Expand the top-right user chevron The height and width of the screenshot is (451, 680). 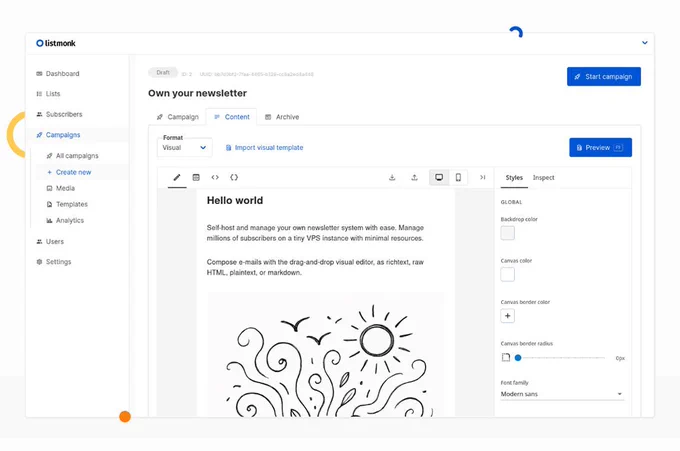coord(645,43)
